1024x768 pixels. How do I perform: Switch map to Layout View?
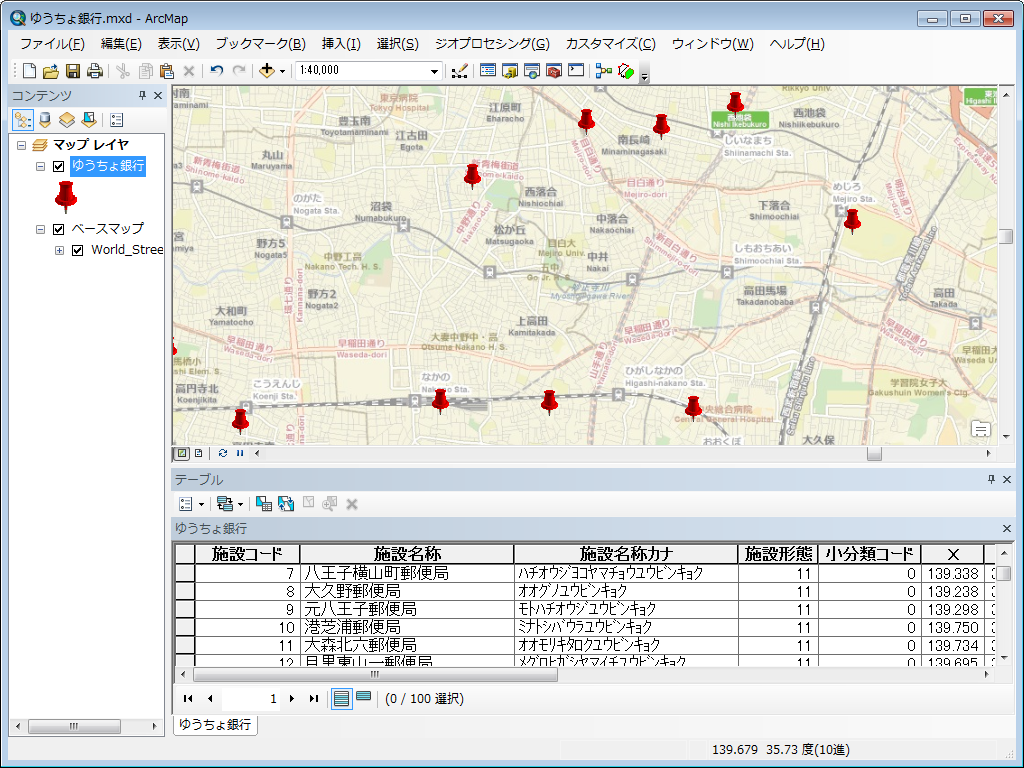199,453
